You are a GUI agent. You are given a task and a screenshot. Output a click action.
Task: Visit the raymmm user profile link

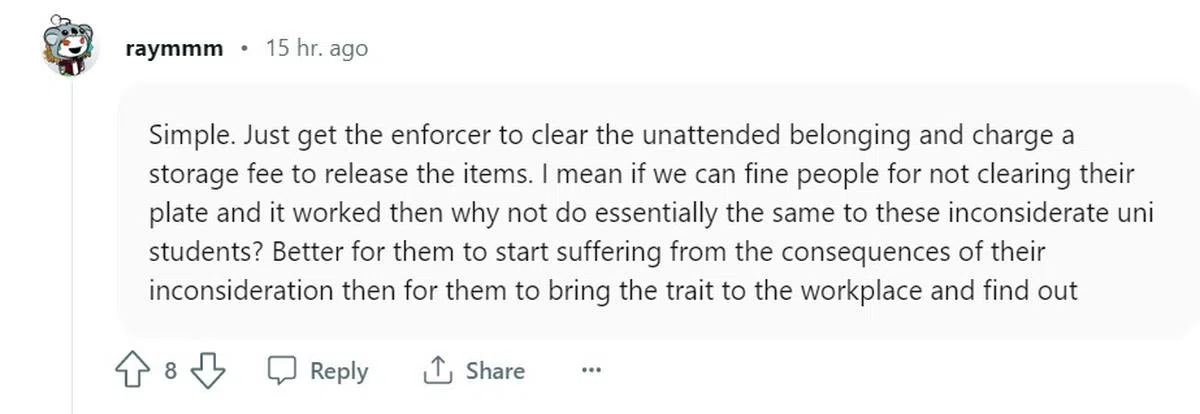coord(176,48)
